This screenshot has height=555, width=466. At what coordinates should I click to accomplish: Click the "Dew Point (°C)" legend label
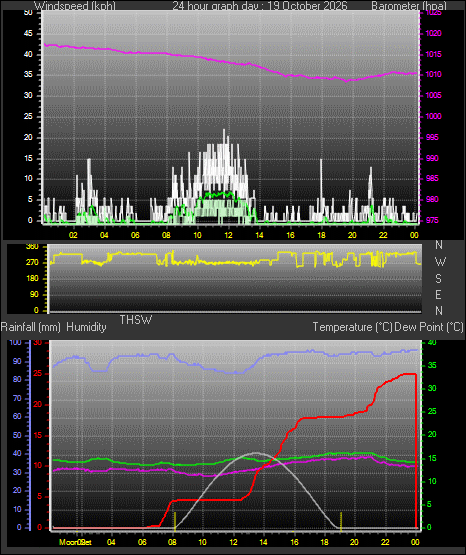[x=429, y=327]
